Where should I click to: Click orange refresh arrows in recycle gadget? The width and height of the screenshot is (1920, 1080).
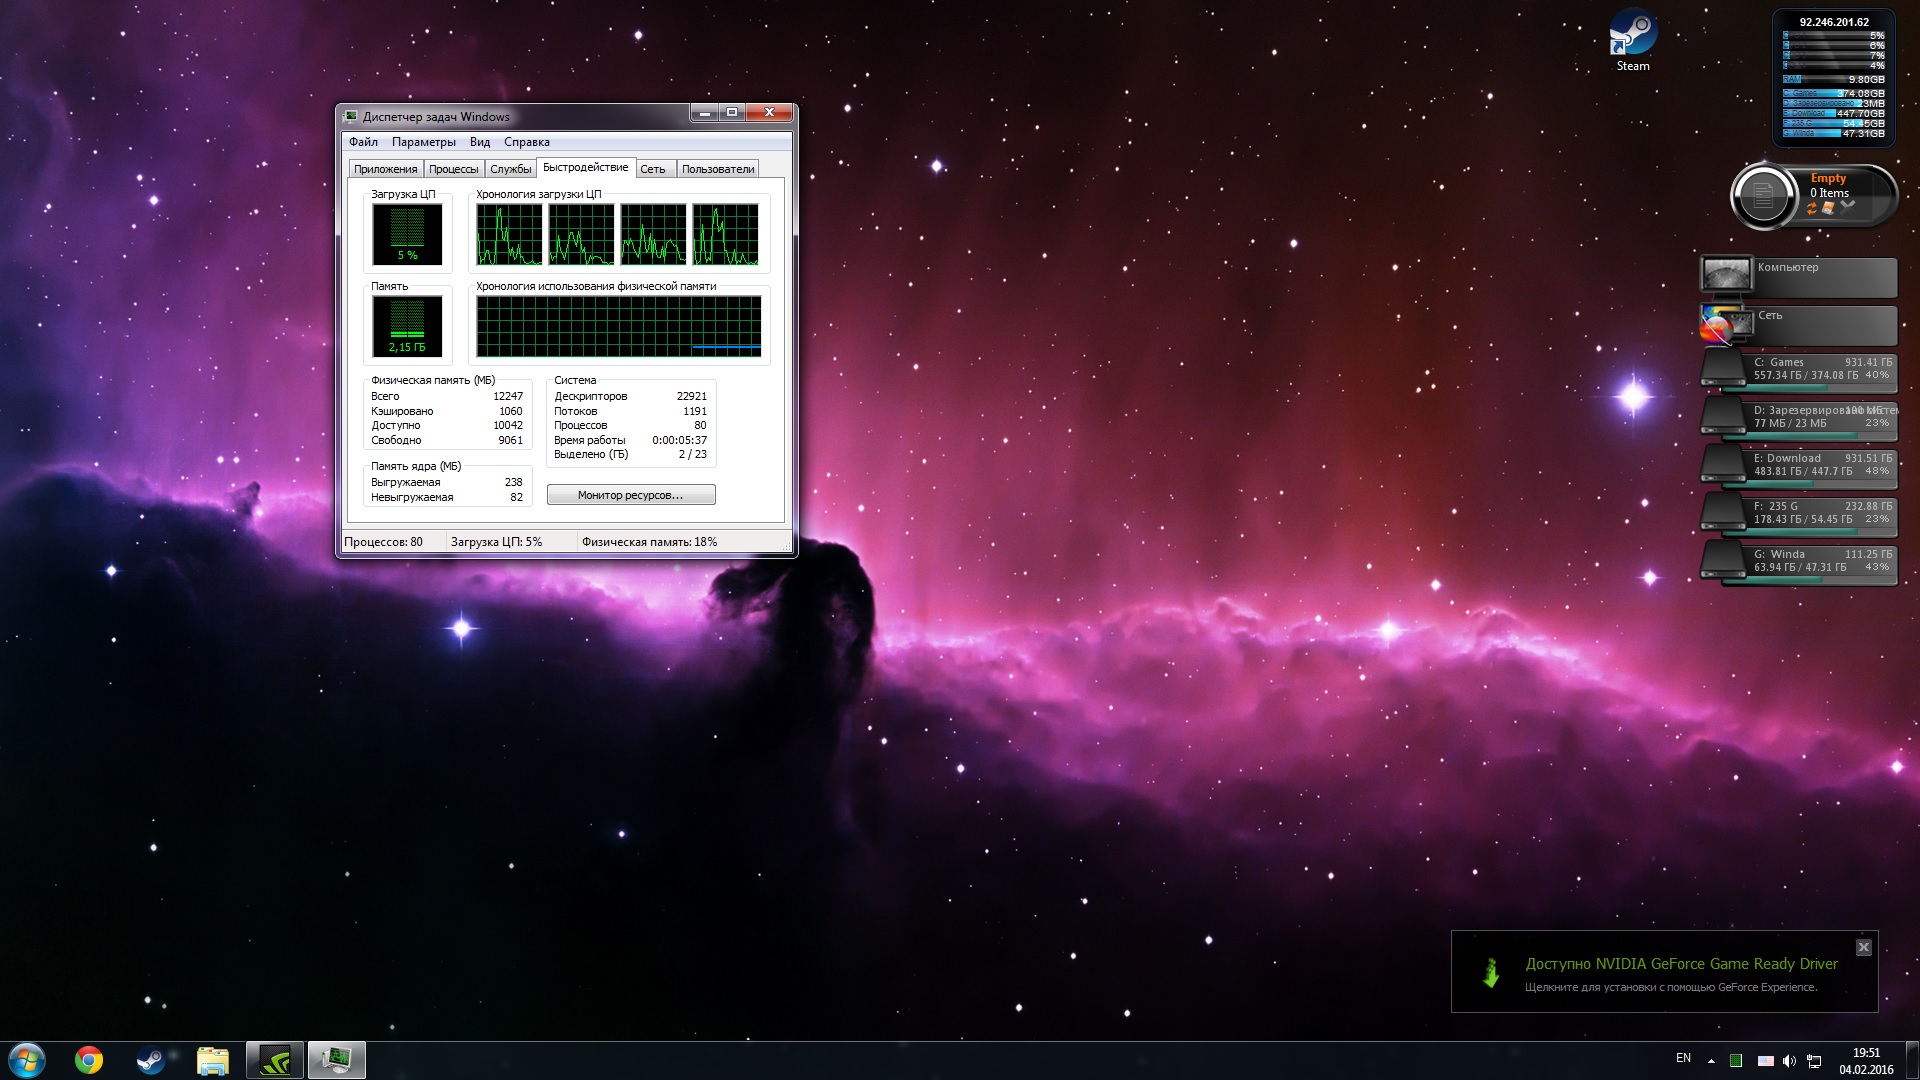1811,208
